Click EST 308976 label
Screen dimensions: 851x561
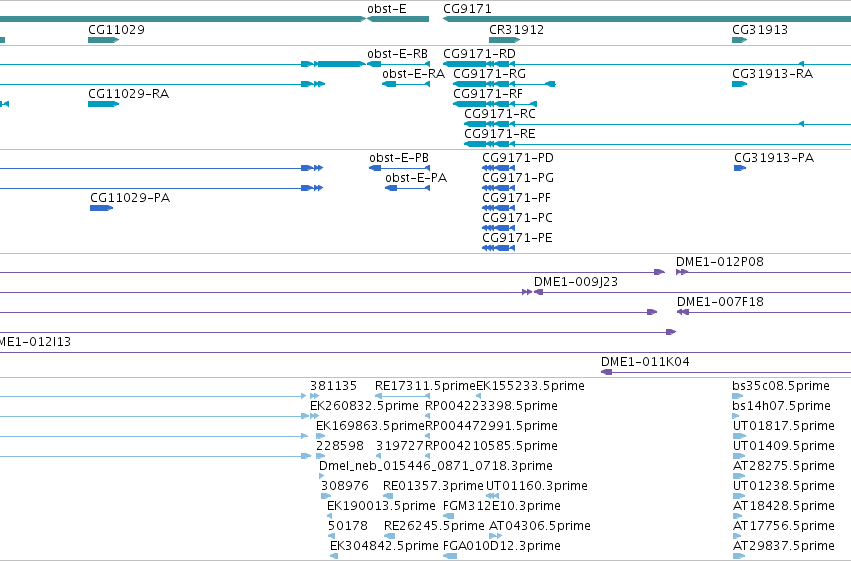(x=345, y=486)
